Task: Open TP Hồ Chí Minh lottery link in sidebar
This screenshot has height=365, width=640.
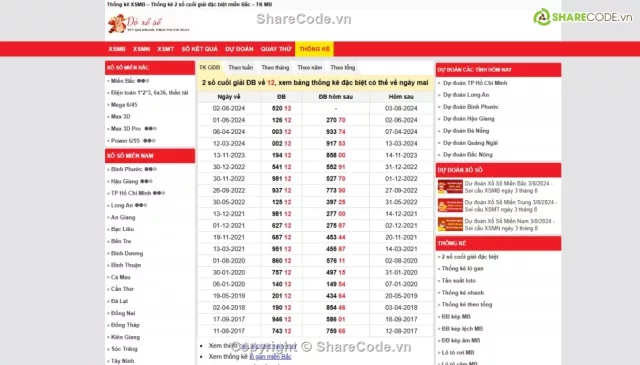Action: pyautogui.click(x=131, y=193)
